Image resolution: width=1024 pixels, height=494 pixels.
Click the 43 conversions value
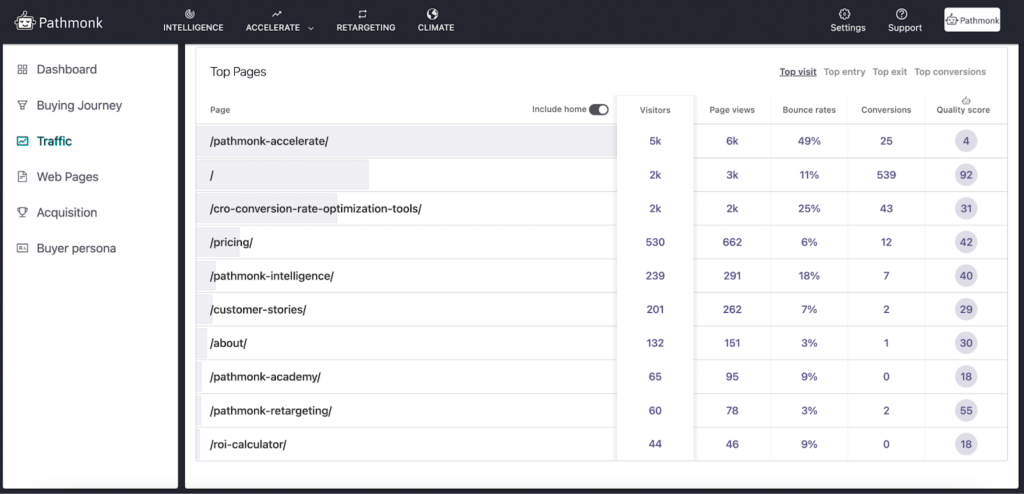coord(886,208)
